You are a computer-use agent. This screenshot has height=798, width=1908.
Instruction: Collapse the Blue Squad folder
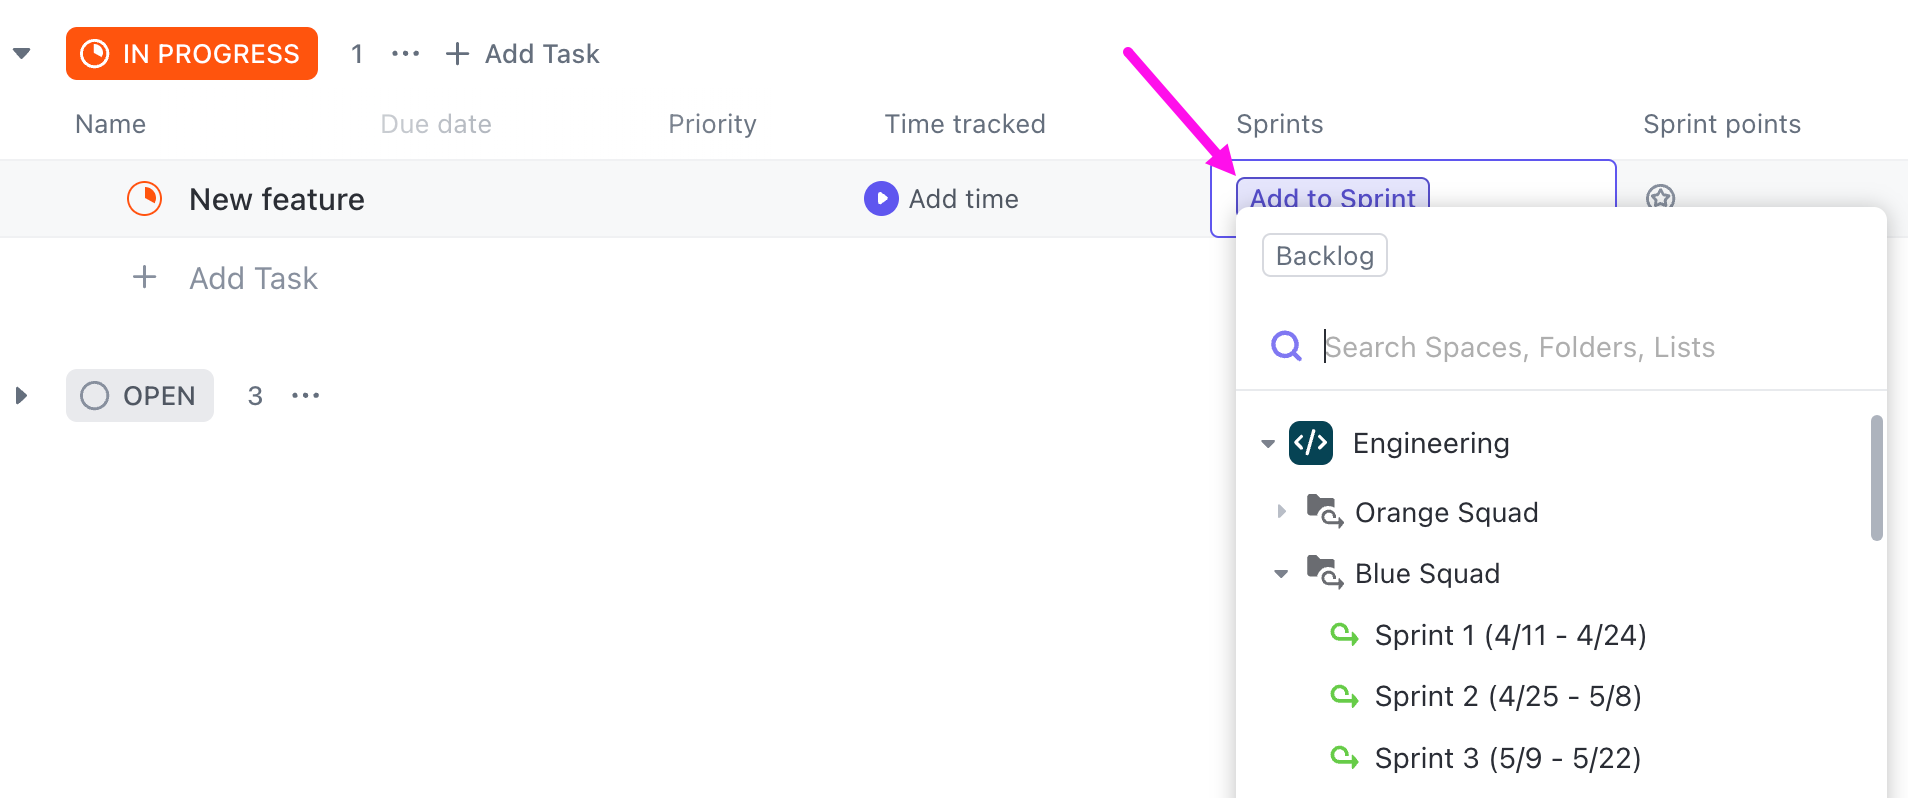pyautogui.click(x=1281, y=572)
